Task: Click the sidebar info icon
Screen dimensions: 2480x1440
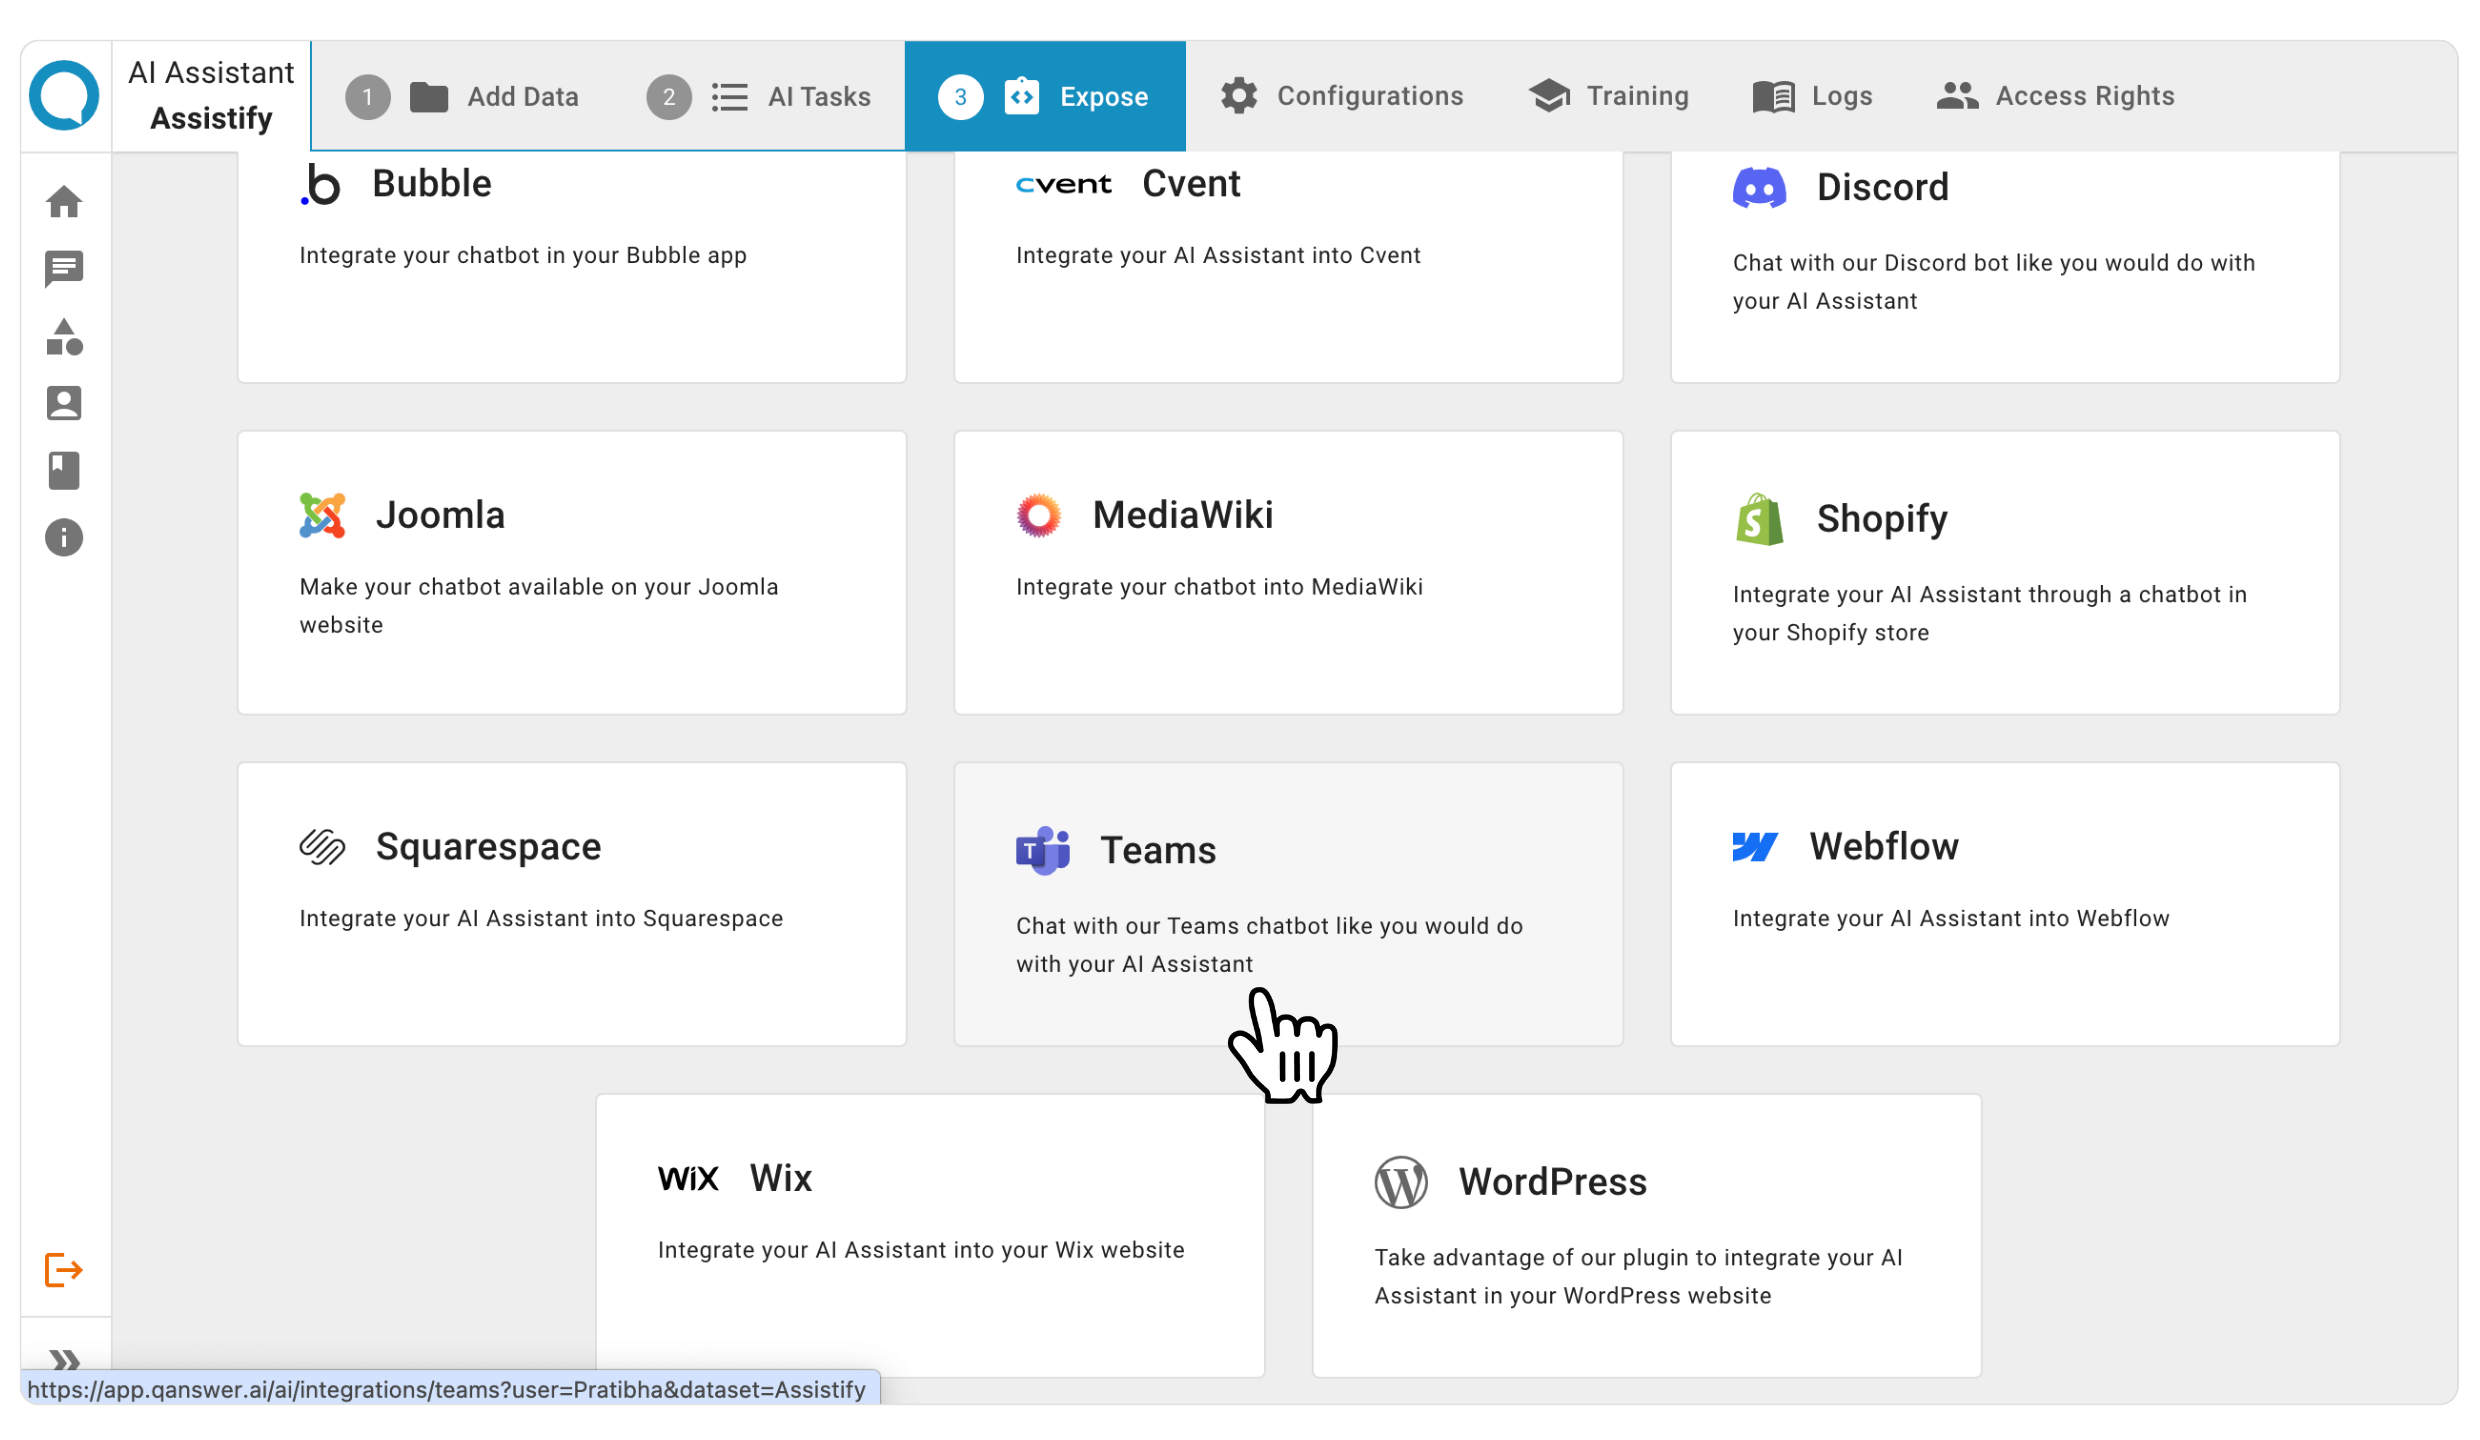Action: point(65,537)
